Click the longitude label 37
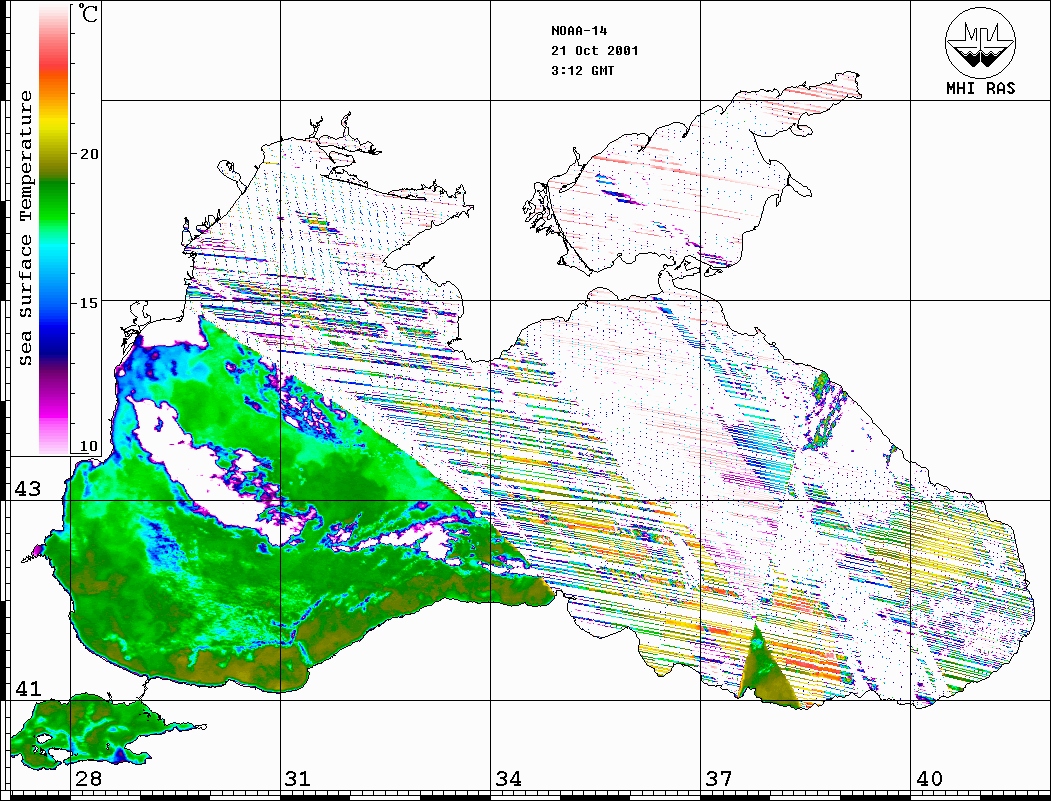This screenshot has width=1051, height=801. tap(719, 778)
